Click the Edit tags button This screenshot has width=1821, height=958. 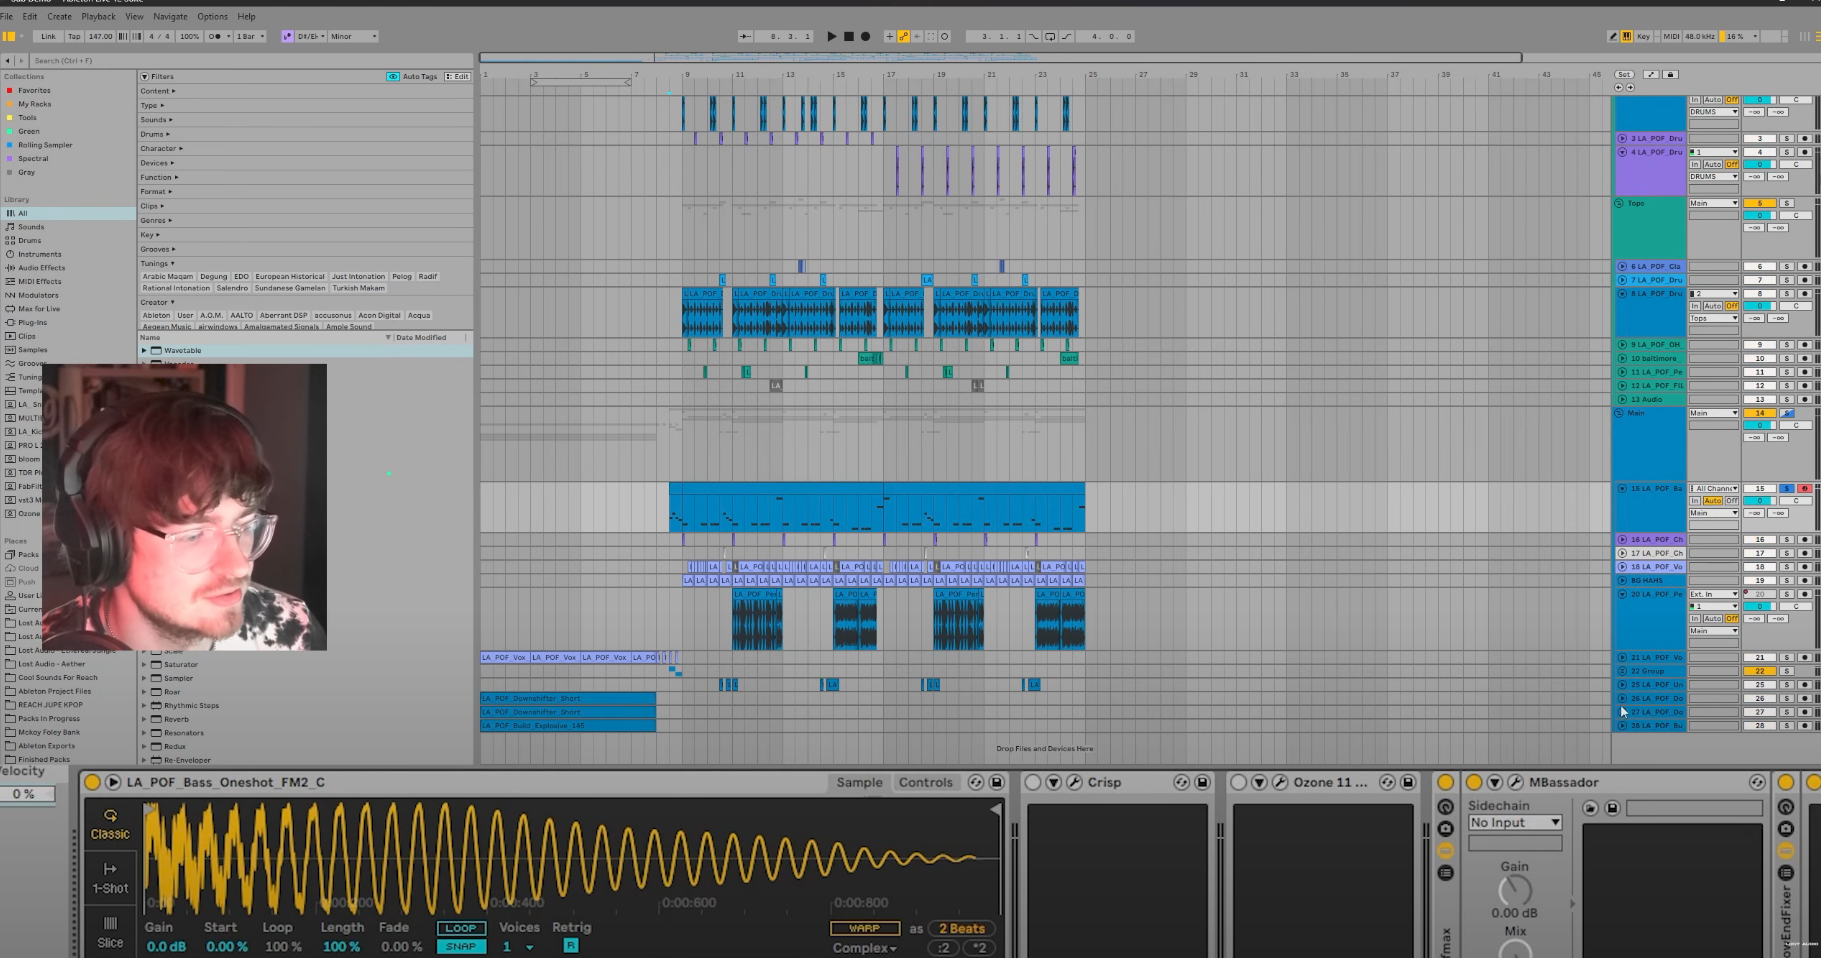(x=457, y=76)
